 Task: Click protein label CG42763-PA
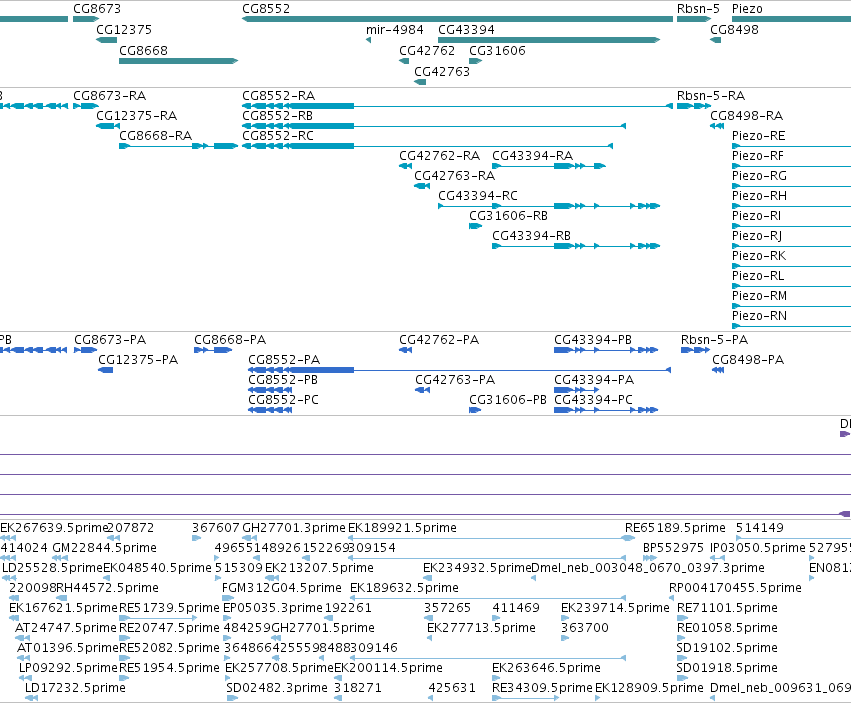[x=455, y=380]
